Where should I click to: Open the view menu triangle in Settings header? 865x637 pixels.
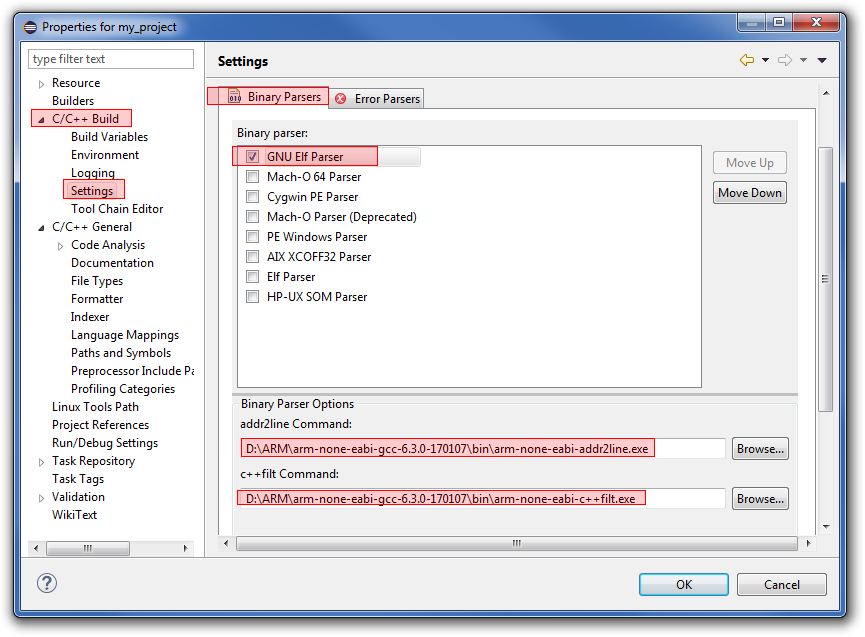tap(822, 61)
